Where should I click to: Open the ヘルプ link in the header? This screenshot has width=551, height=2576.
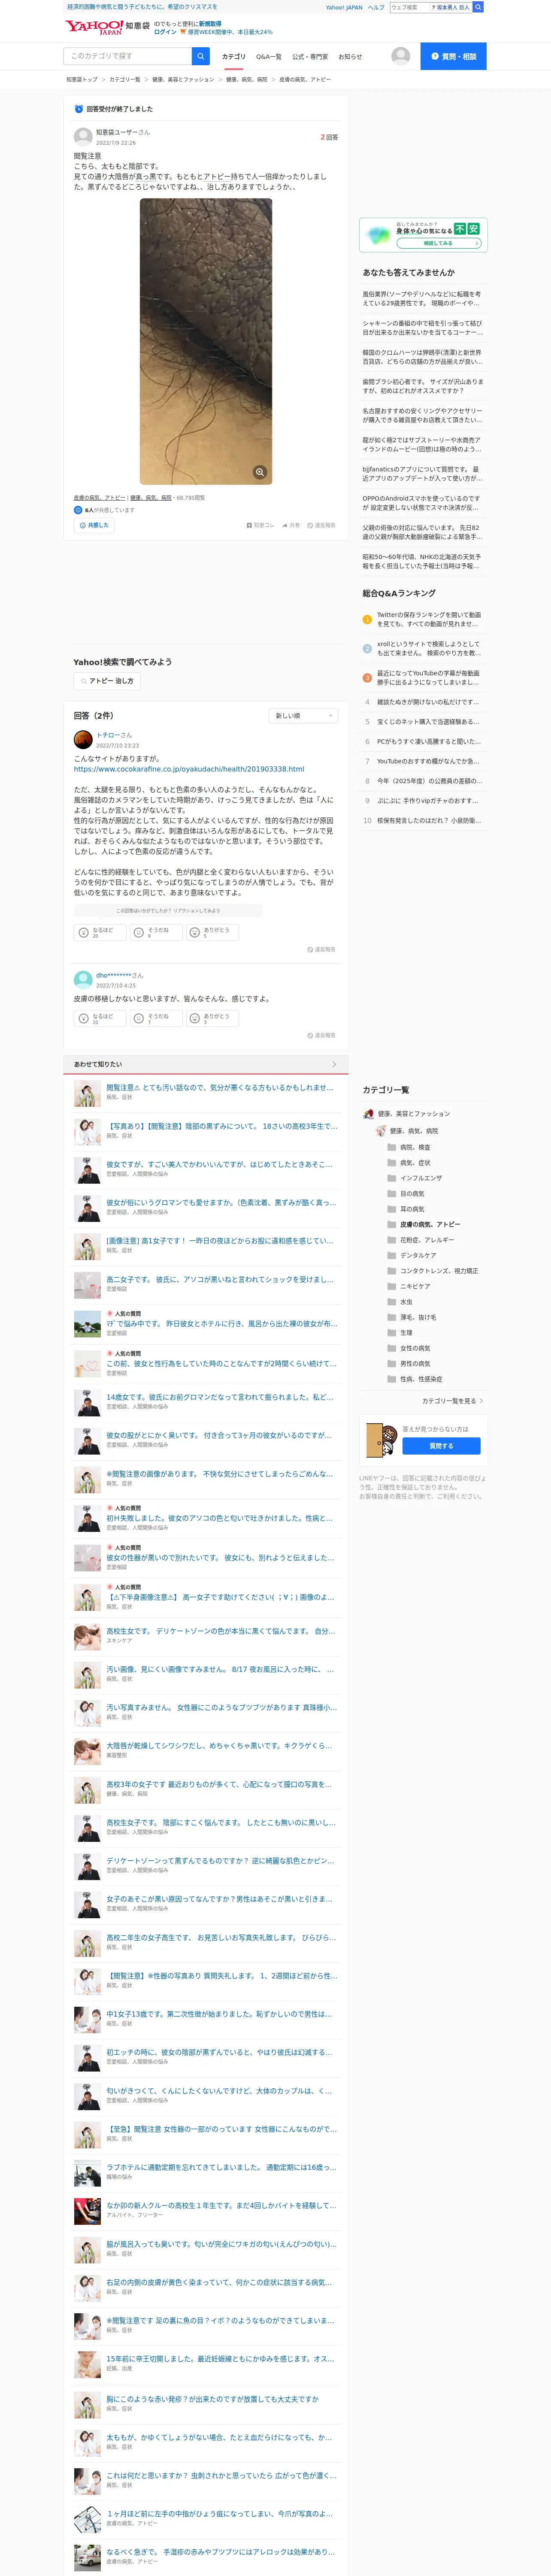[x=376, y=7]
